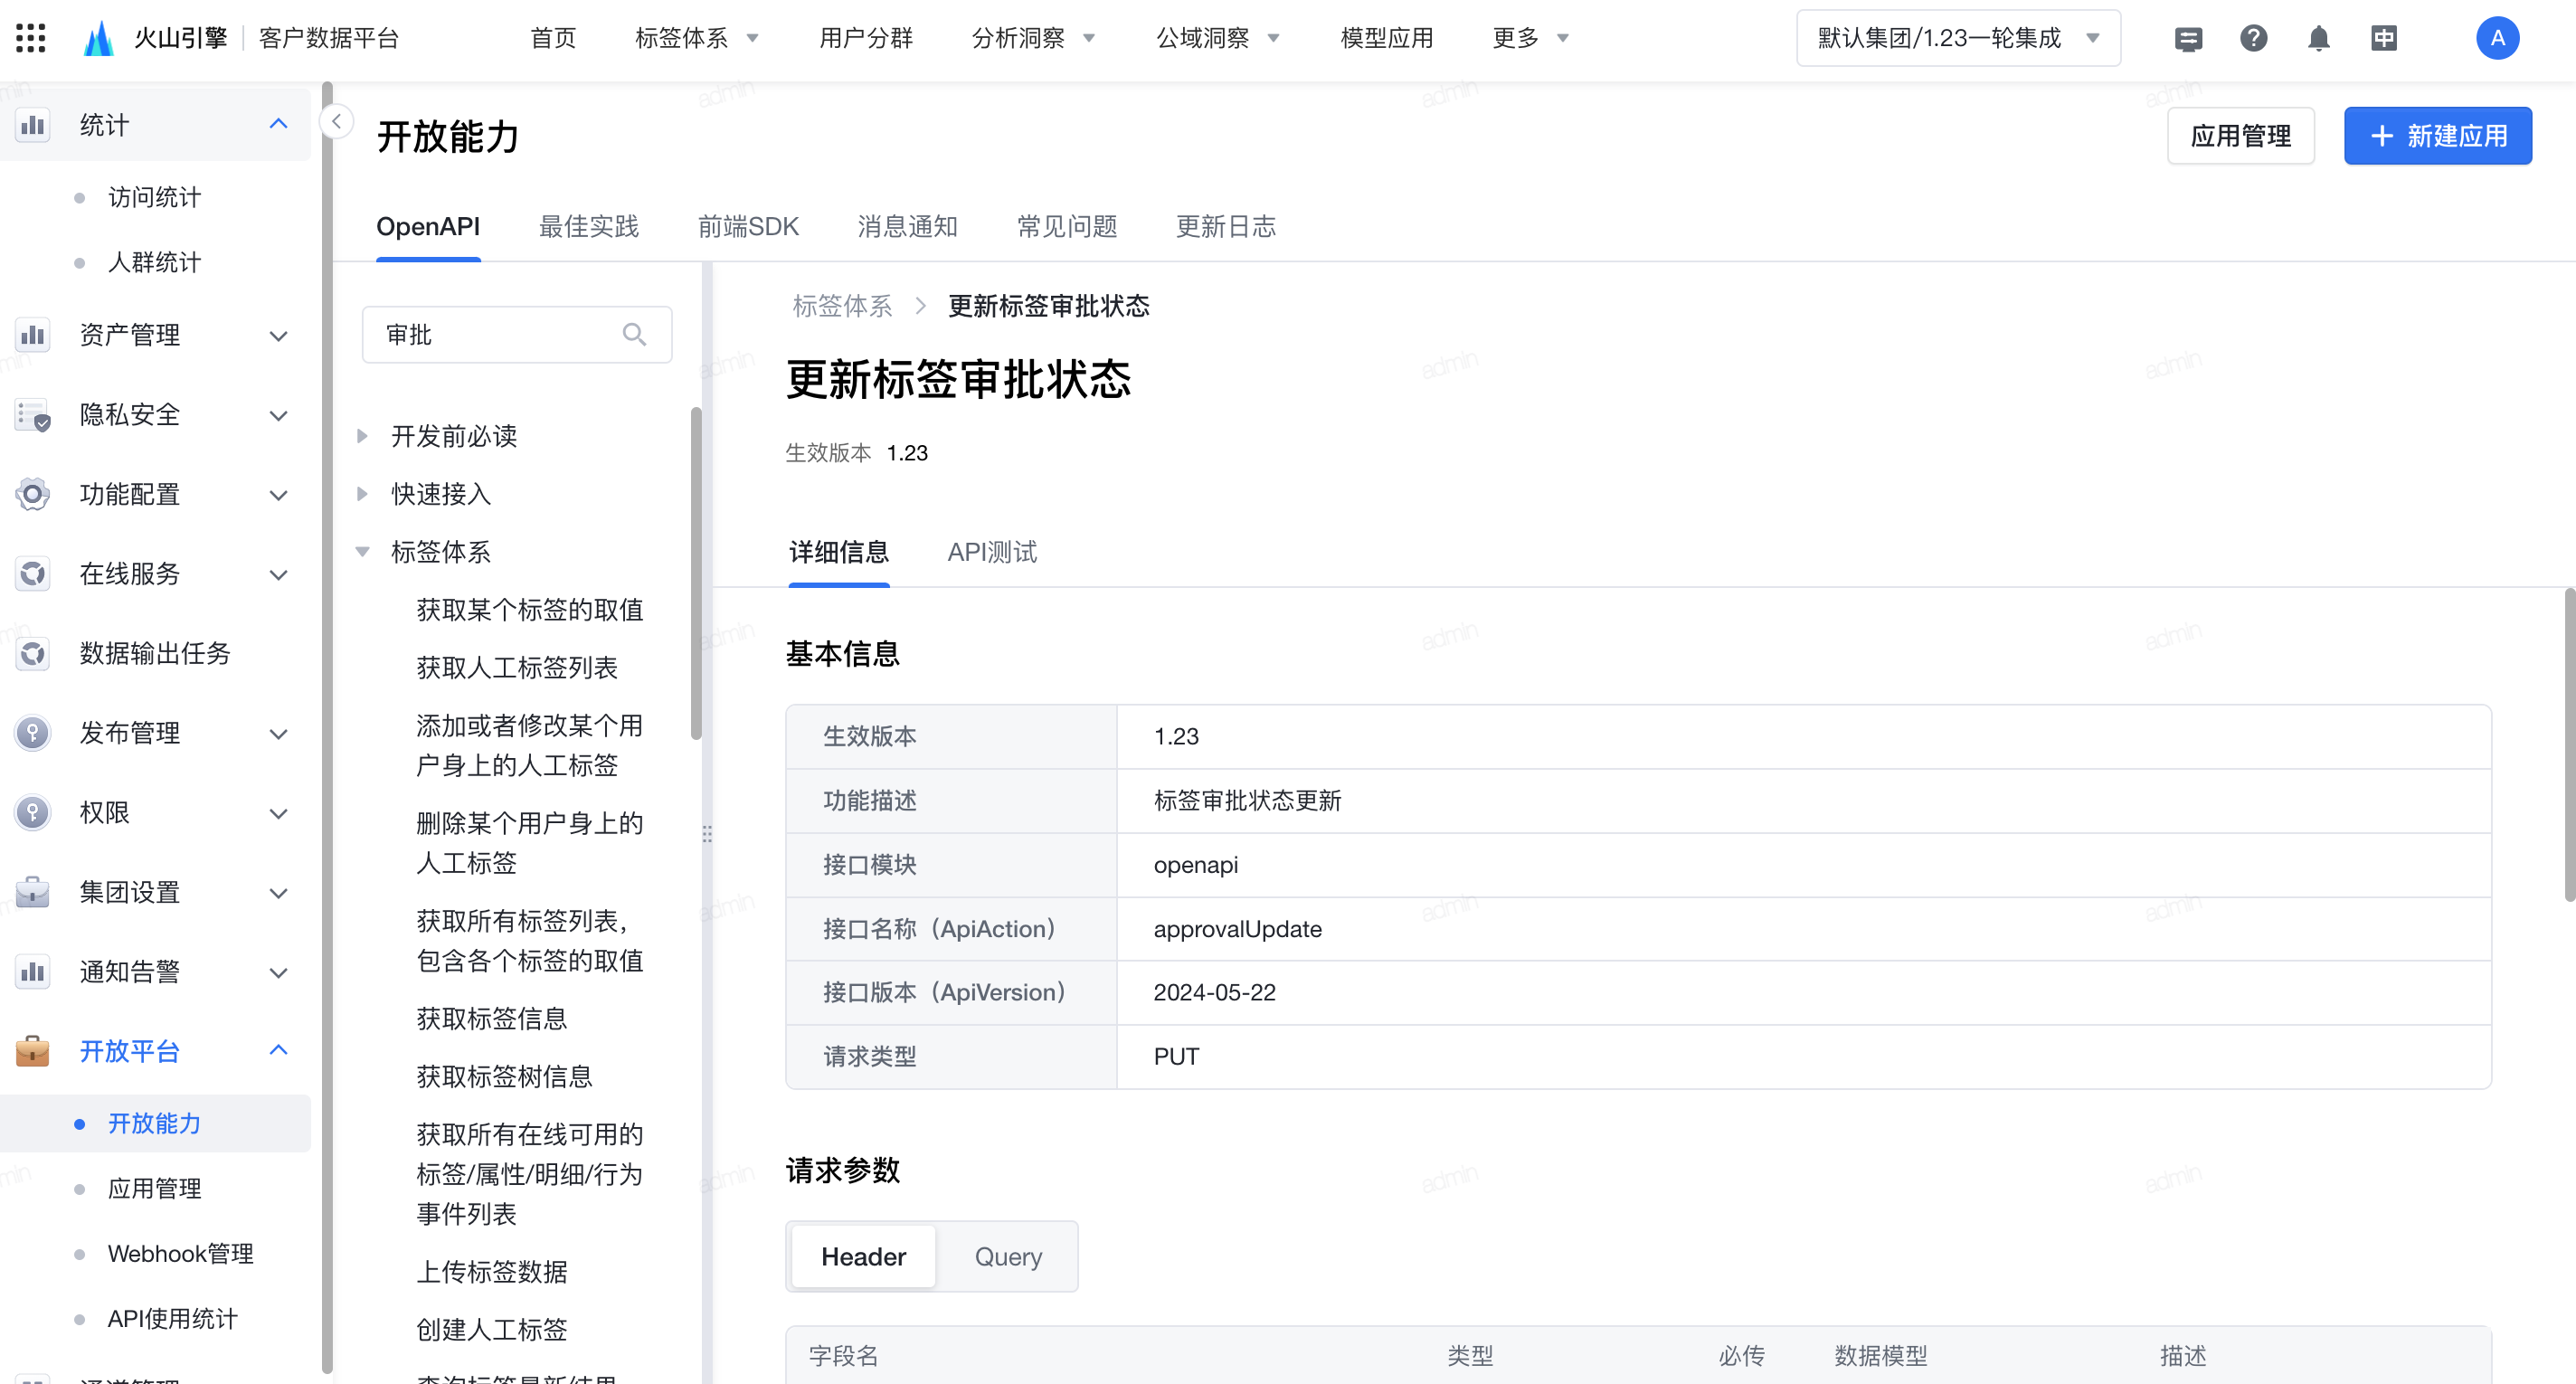Expand the 功能配置 section chevron
The width and height of the screenshot is (2576, 1384).
(279, 495)
